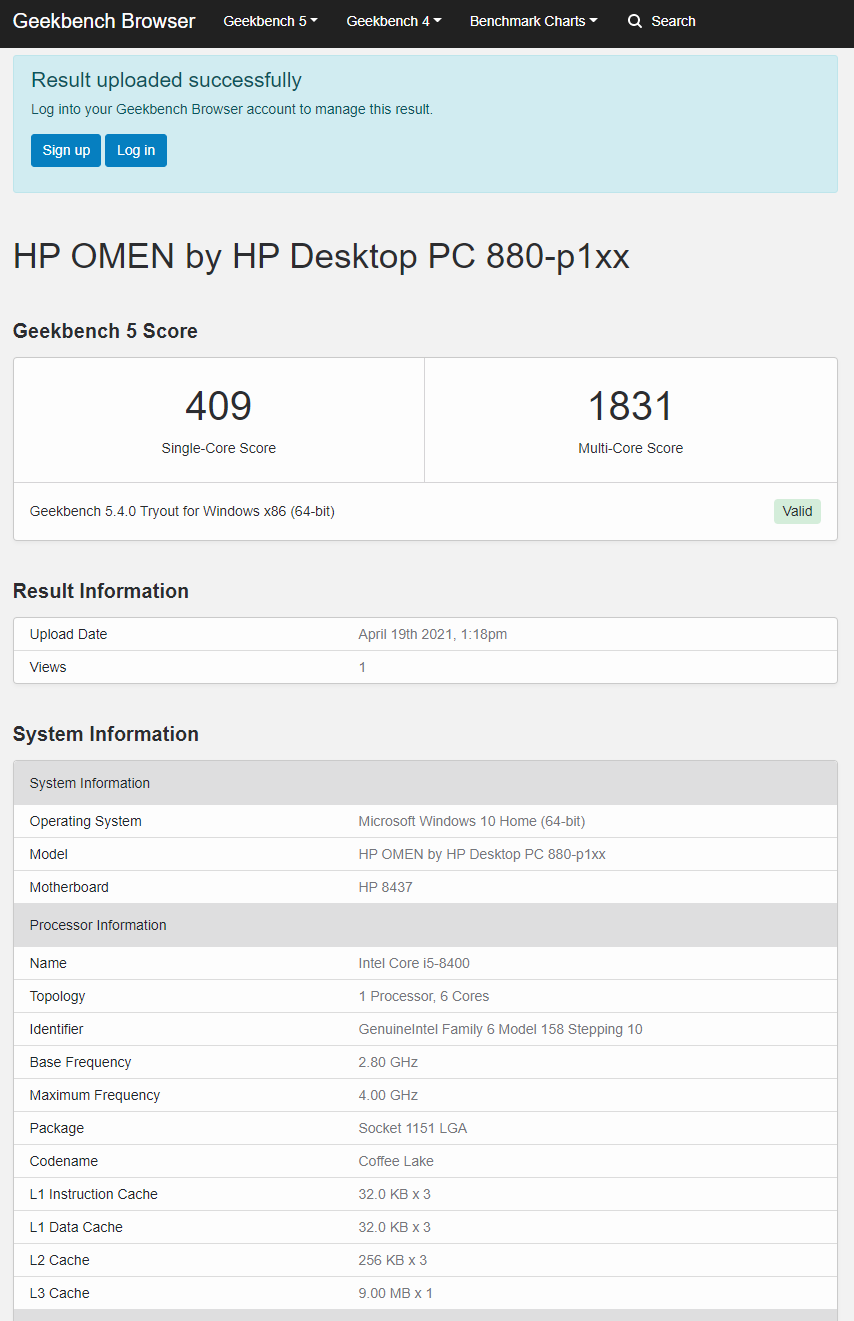Click the Operating System row label

(x=86, y=821)
